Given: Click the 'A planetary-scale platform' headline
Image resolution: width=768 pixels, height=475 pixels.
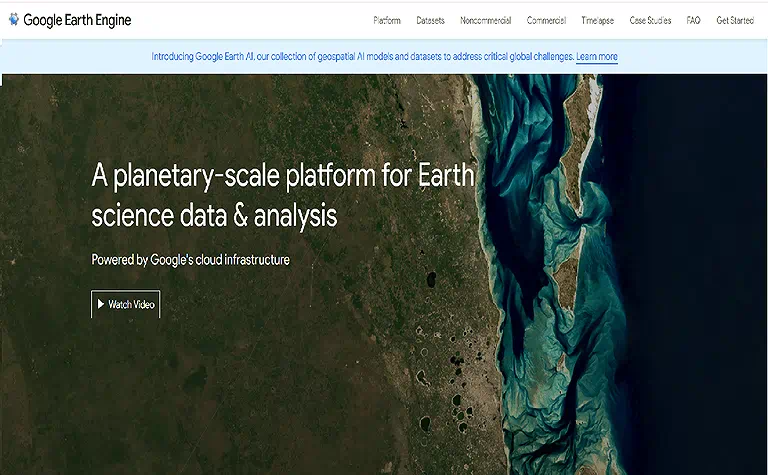Looking at the screenshot, I should coord(283,195).
